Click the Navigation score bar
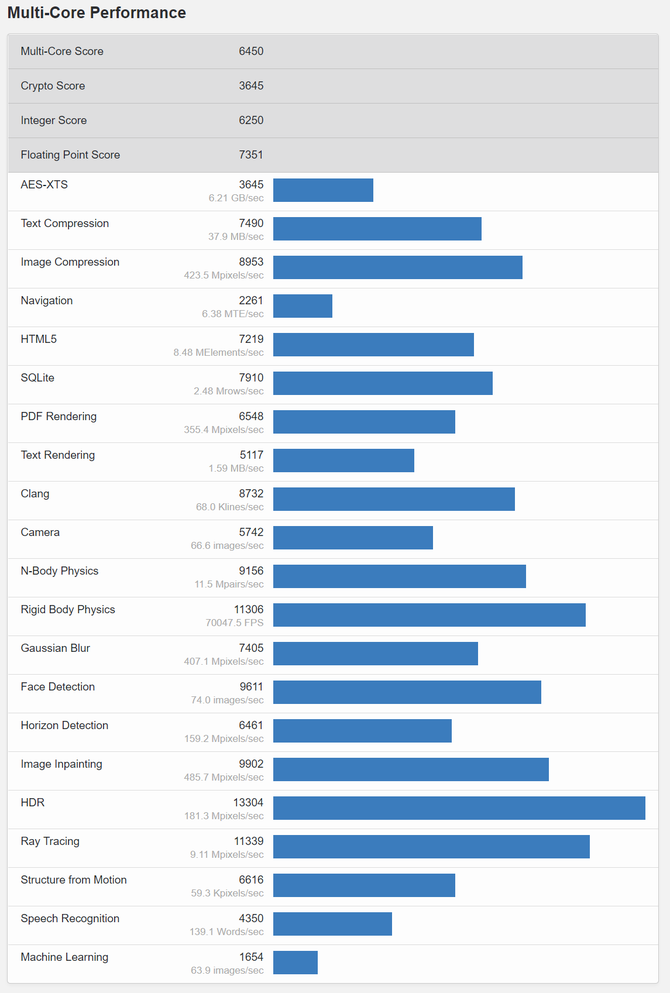Image resolution: width=670 pixels, height=993 pixels. (x=303, y=306)
